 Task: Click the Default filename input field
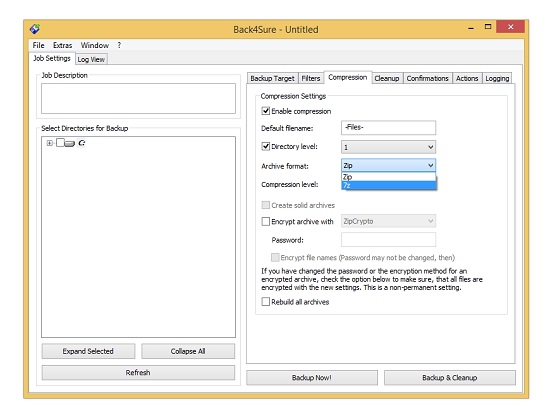[388, 128]
